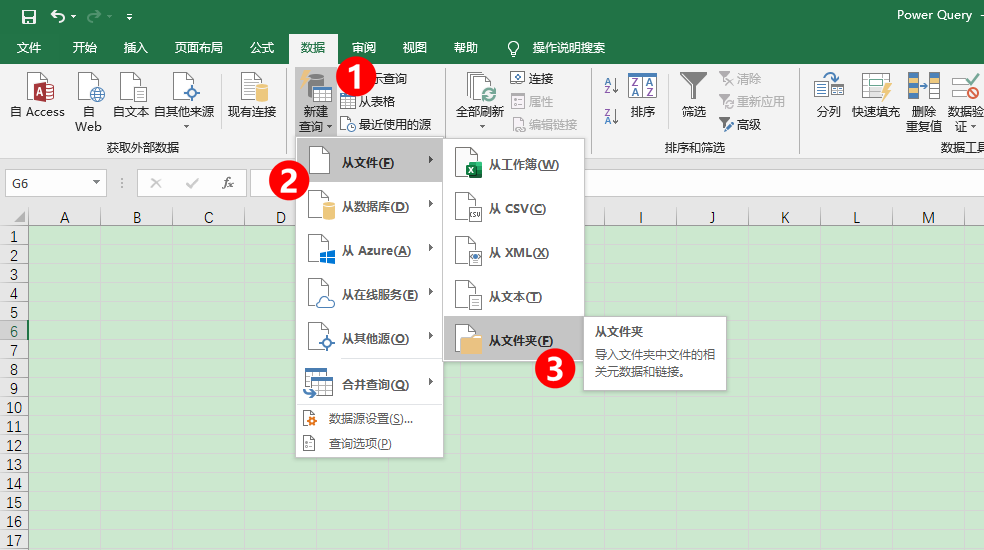Choose 从文本(T) in the submenu
Screen dimensions: 984x550
click(x=514, y=296)
